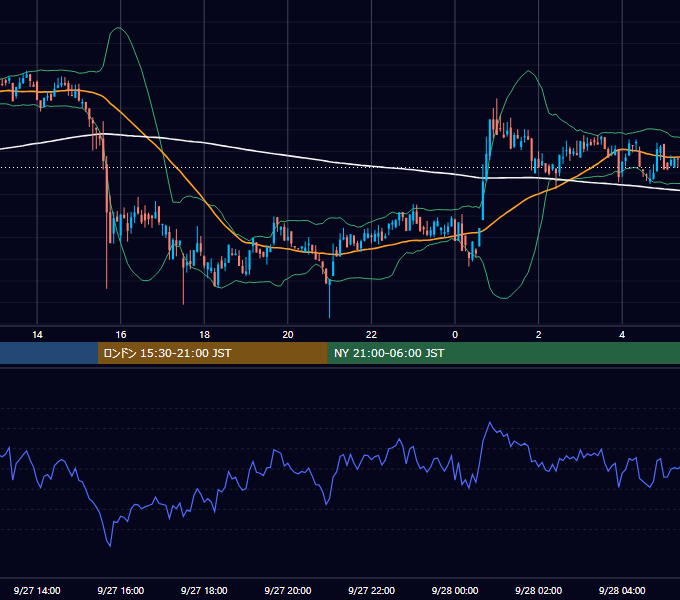Click the NY 21:00-06:00 JST session bar
Image resolution: width=680 pixels, height=600 pixels.
tap(503, 353)
